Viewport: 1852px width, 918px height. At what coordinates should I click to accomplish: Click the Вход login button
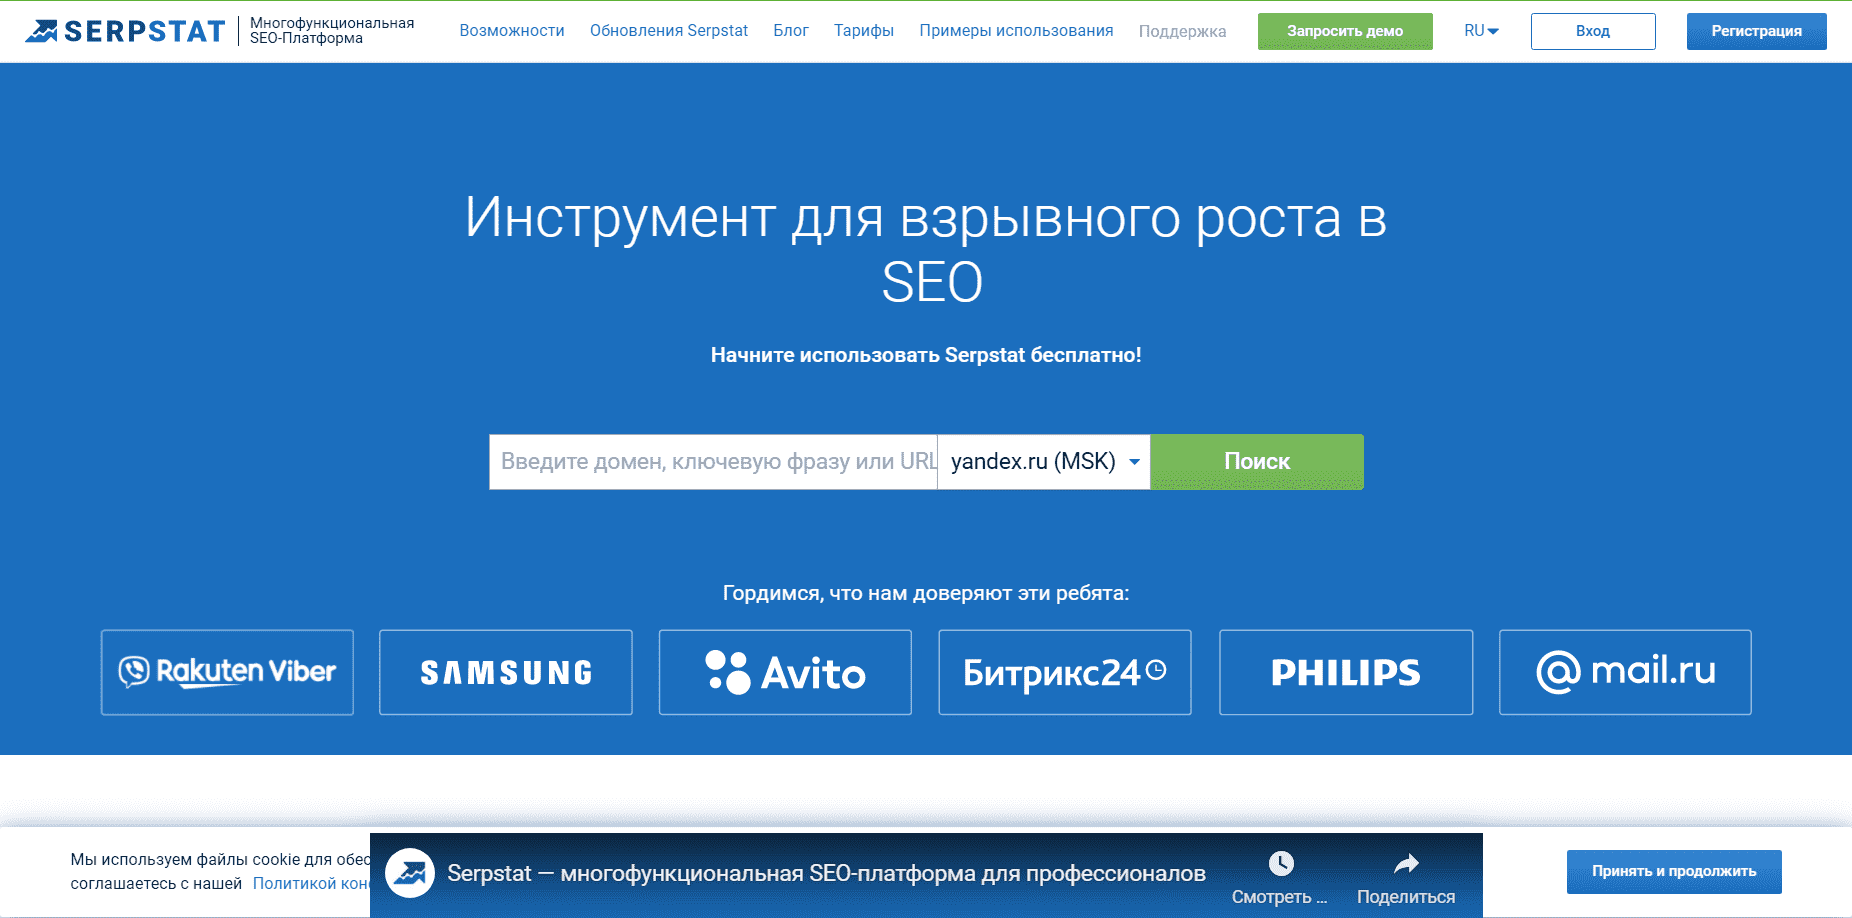pyautogui.click(x=1593, y=31)
